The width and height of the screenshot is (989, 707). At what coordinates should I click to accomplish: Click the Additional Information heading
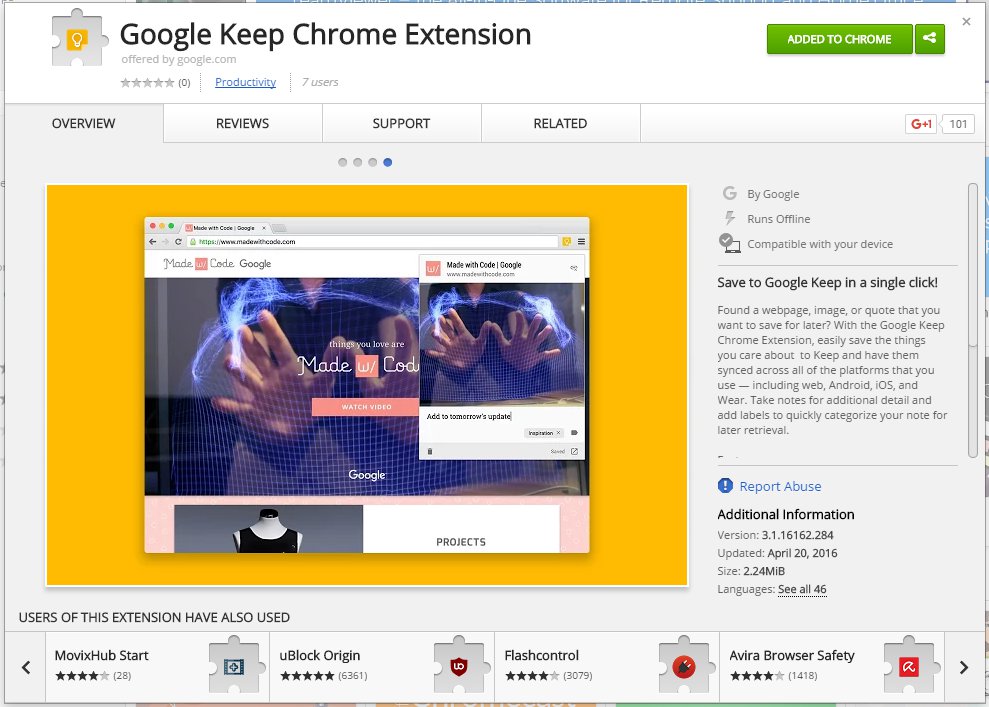click(786, 514)
